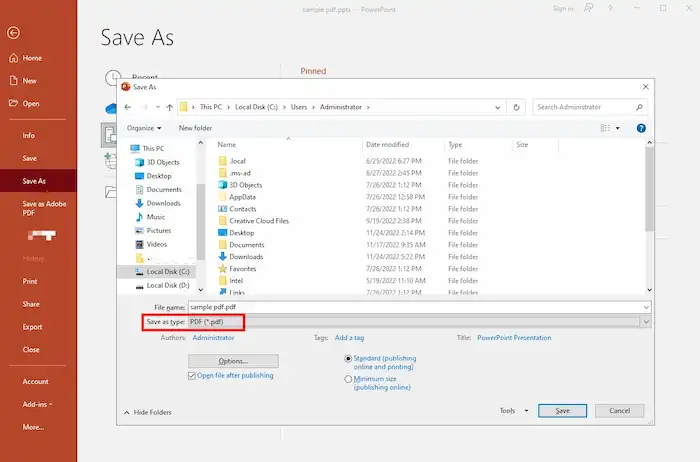
Task: Select Minimum size publishing online option
Action: click(348, 379)
